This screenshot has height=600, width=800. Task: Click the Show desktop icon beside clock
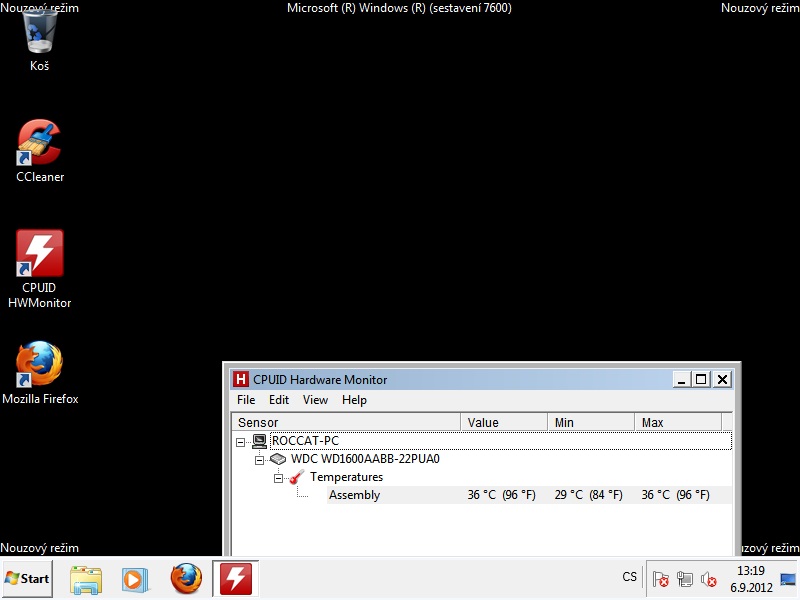[x=788, y=579]
